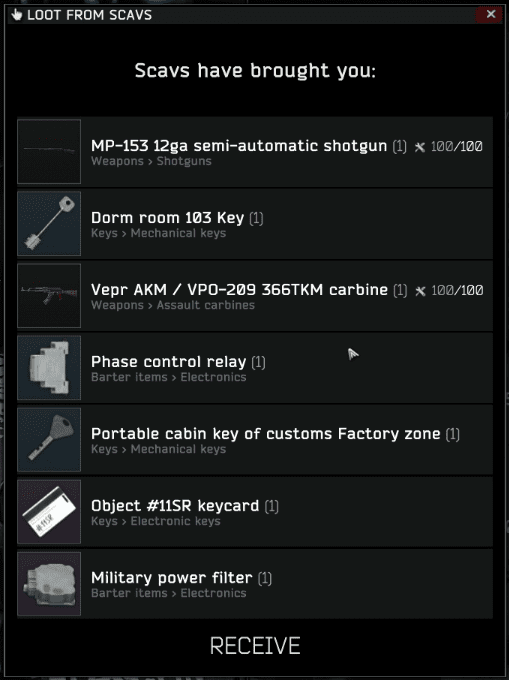Click the Portable cabin key icon

click(49, 439)
